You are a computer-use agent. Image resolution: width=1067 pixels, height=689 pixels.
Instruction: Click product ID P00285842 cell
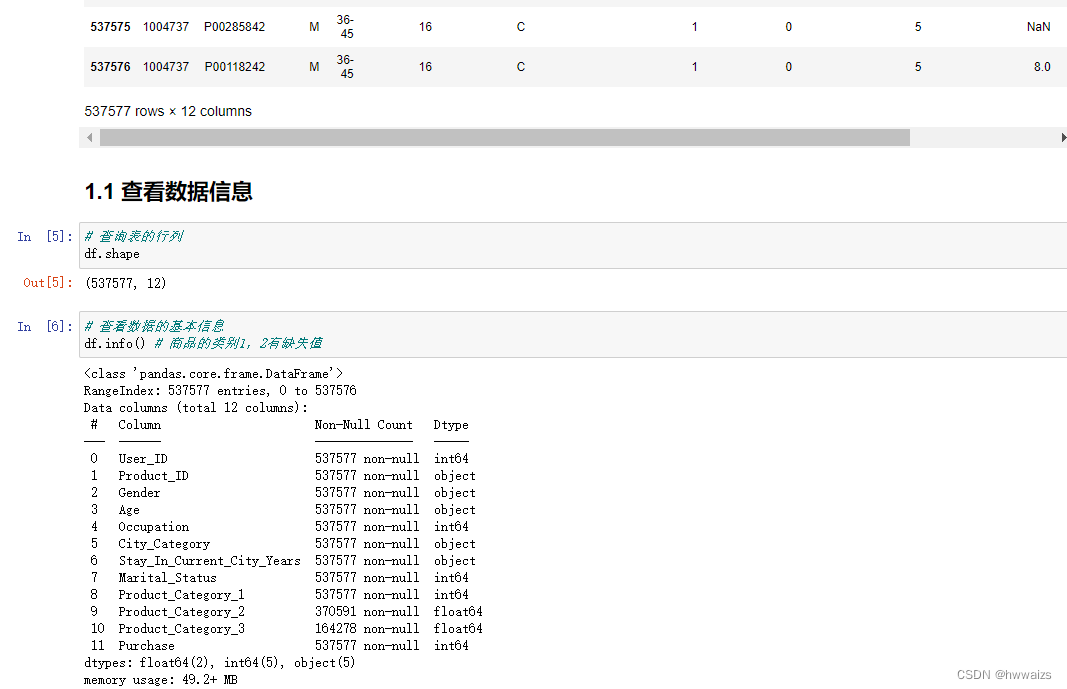(234, 27)
